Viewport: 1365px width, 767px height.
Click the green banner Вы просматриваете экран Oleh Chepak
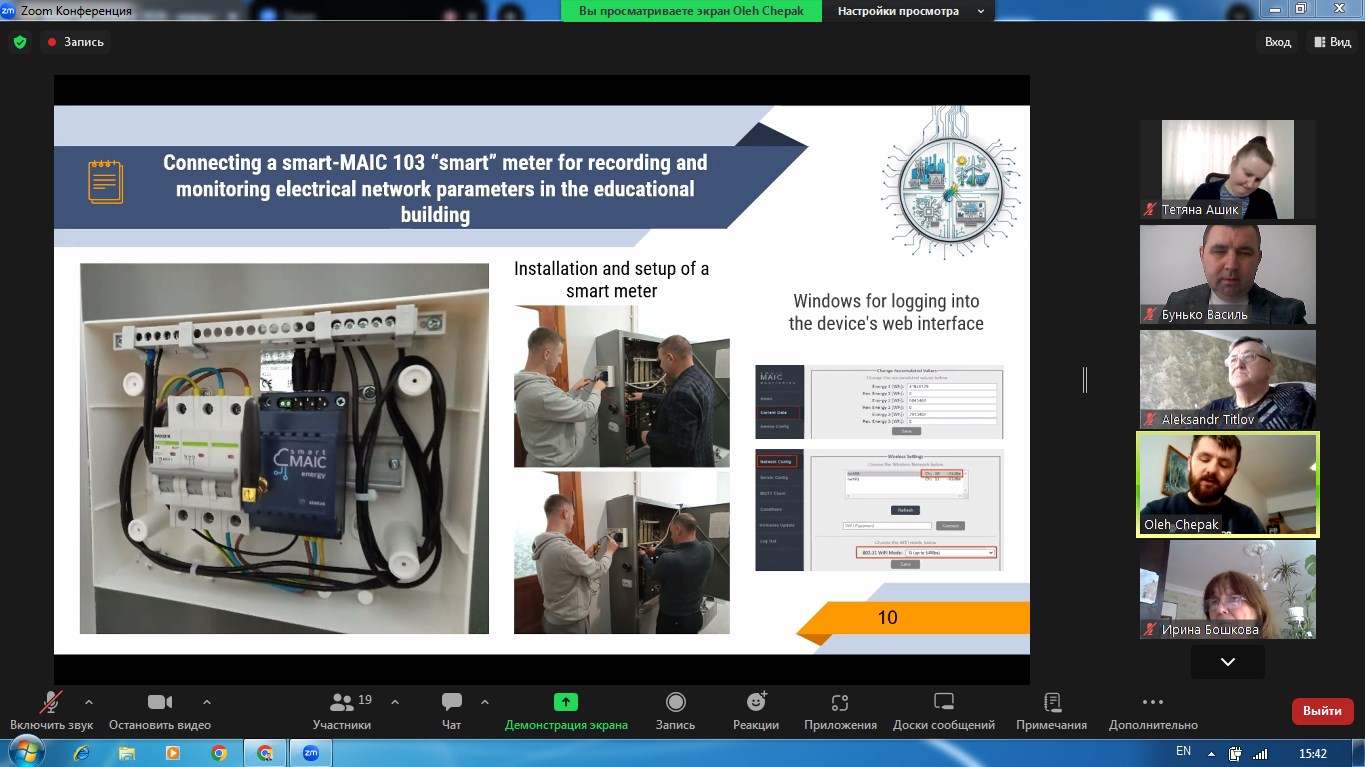[691, 11]
